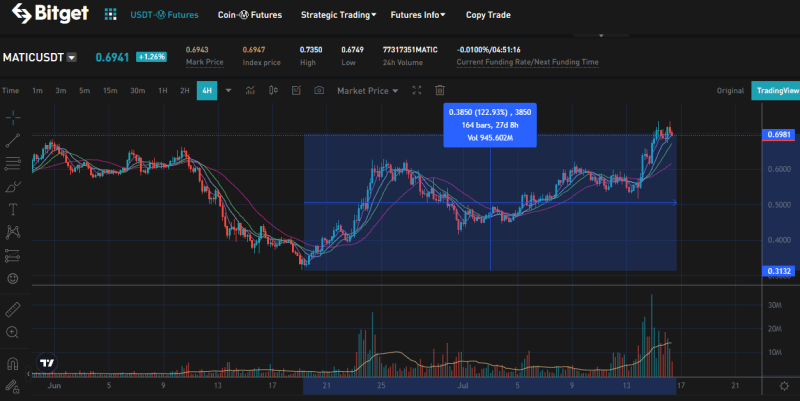
Task: Open Futures Info dropdown menu
Action: tap(418, 15)
